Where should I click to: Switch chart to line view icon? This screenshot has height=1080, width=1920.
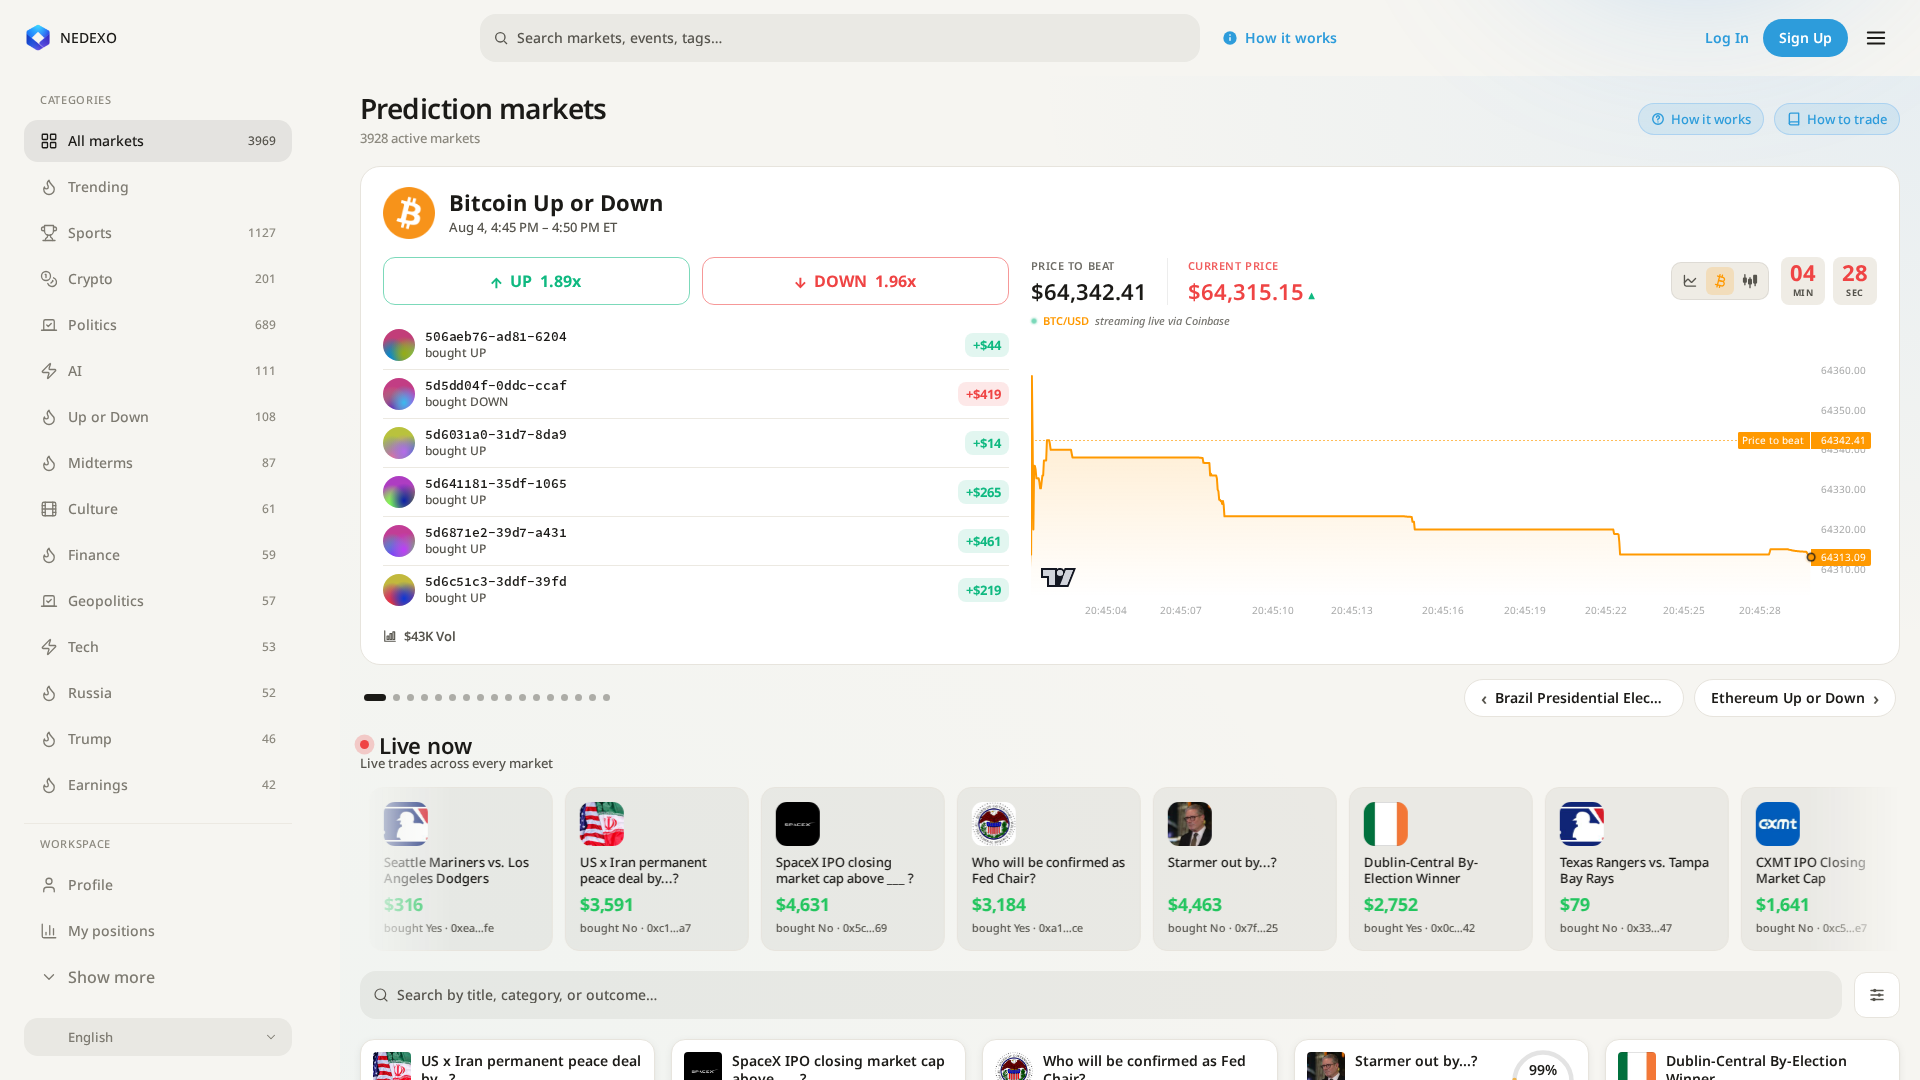1690,281
